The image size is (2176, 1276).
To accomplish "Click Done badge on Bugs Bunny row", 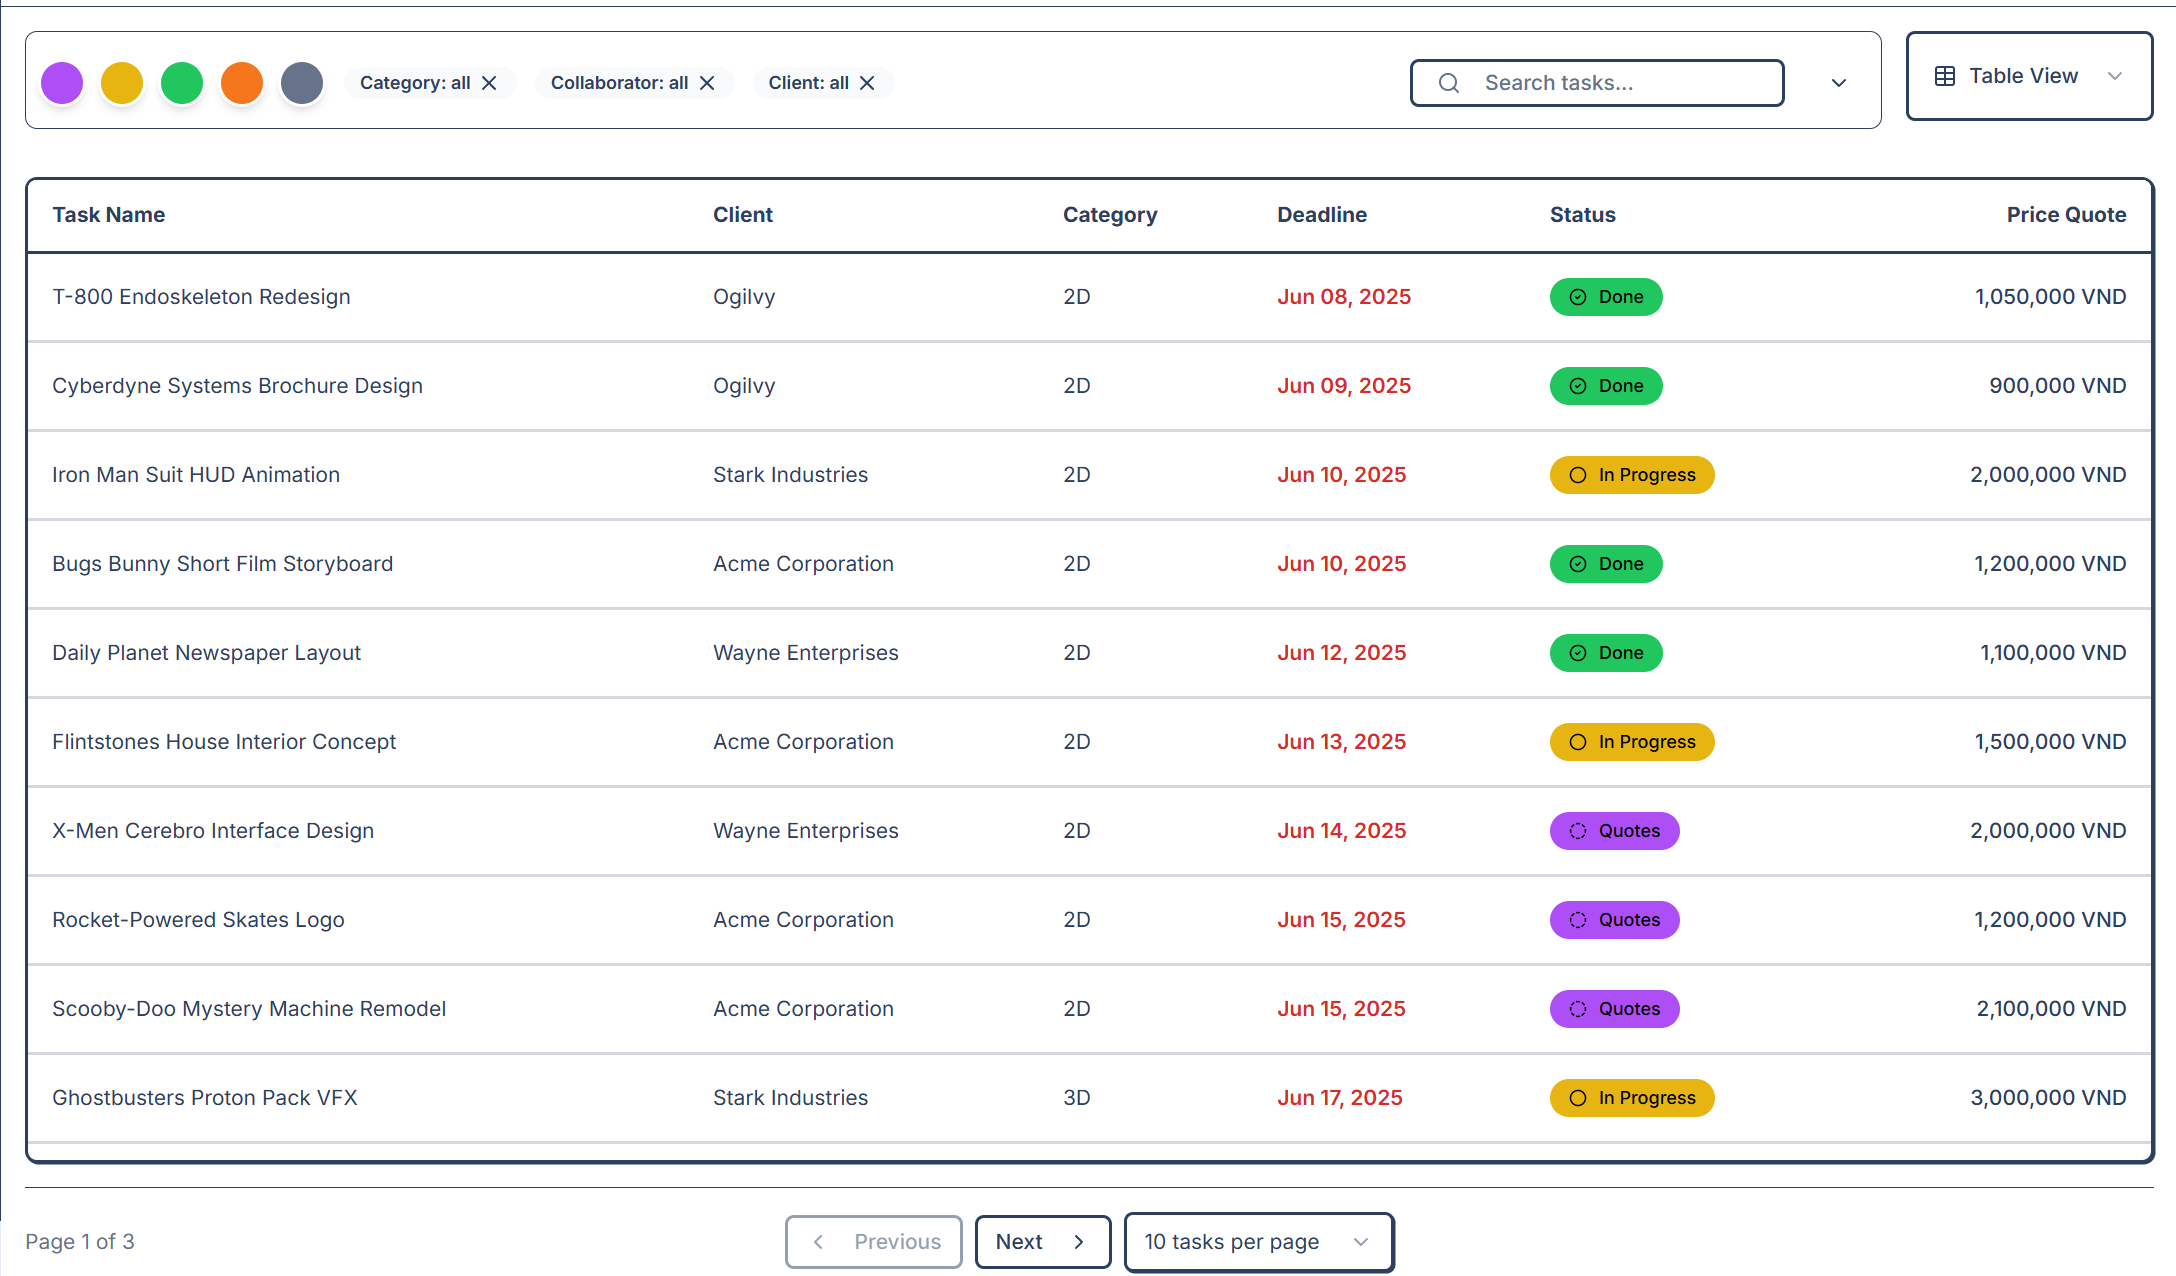I will (1606, 564).
